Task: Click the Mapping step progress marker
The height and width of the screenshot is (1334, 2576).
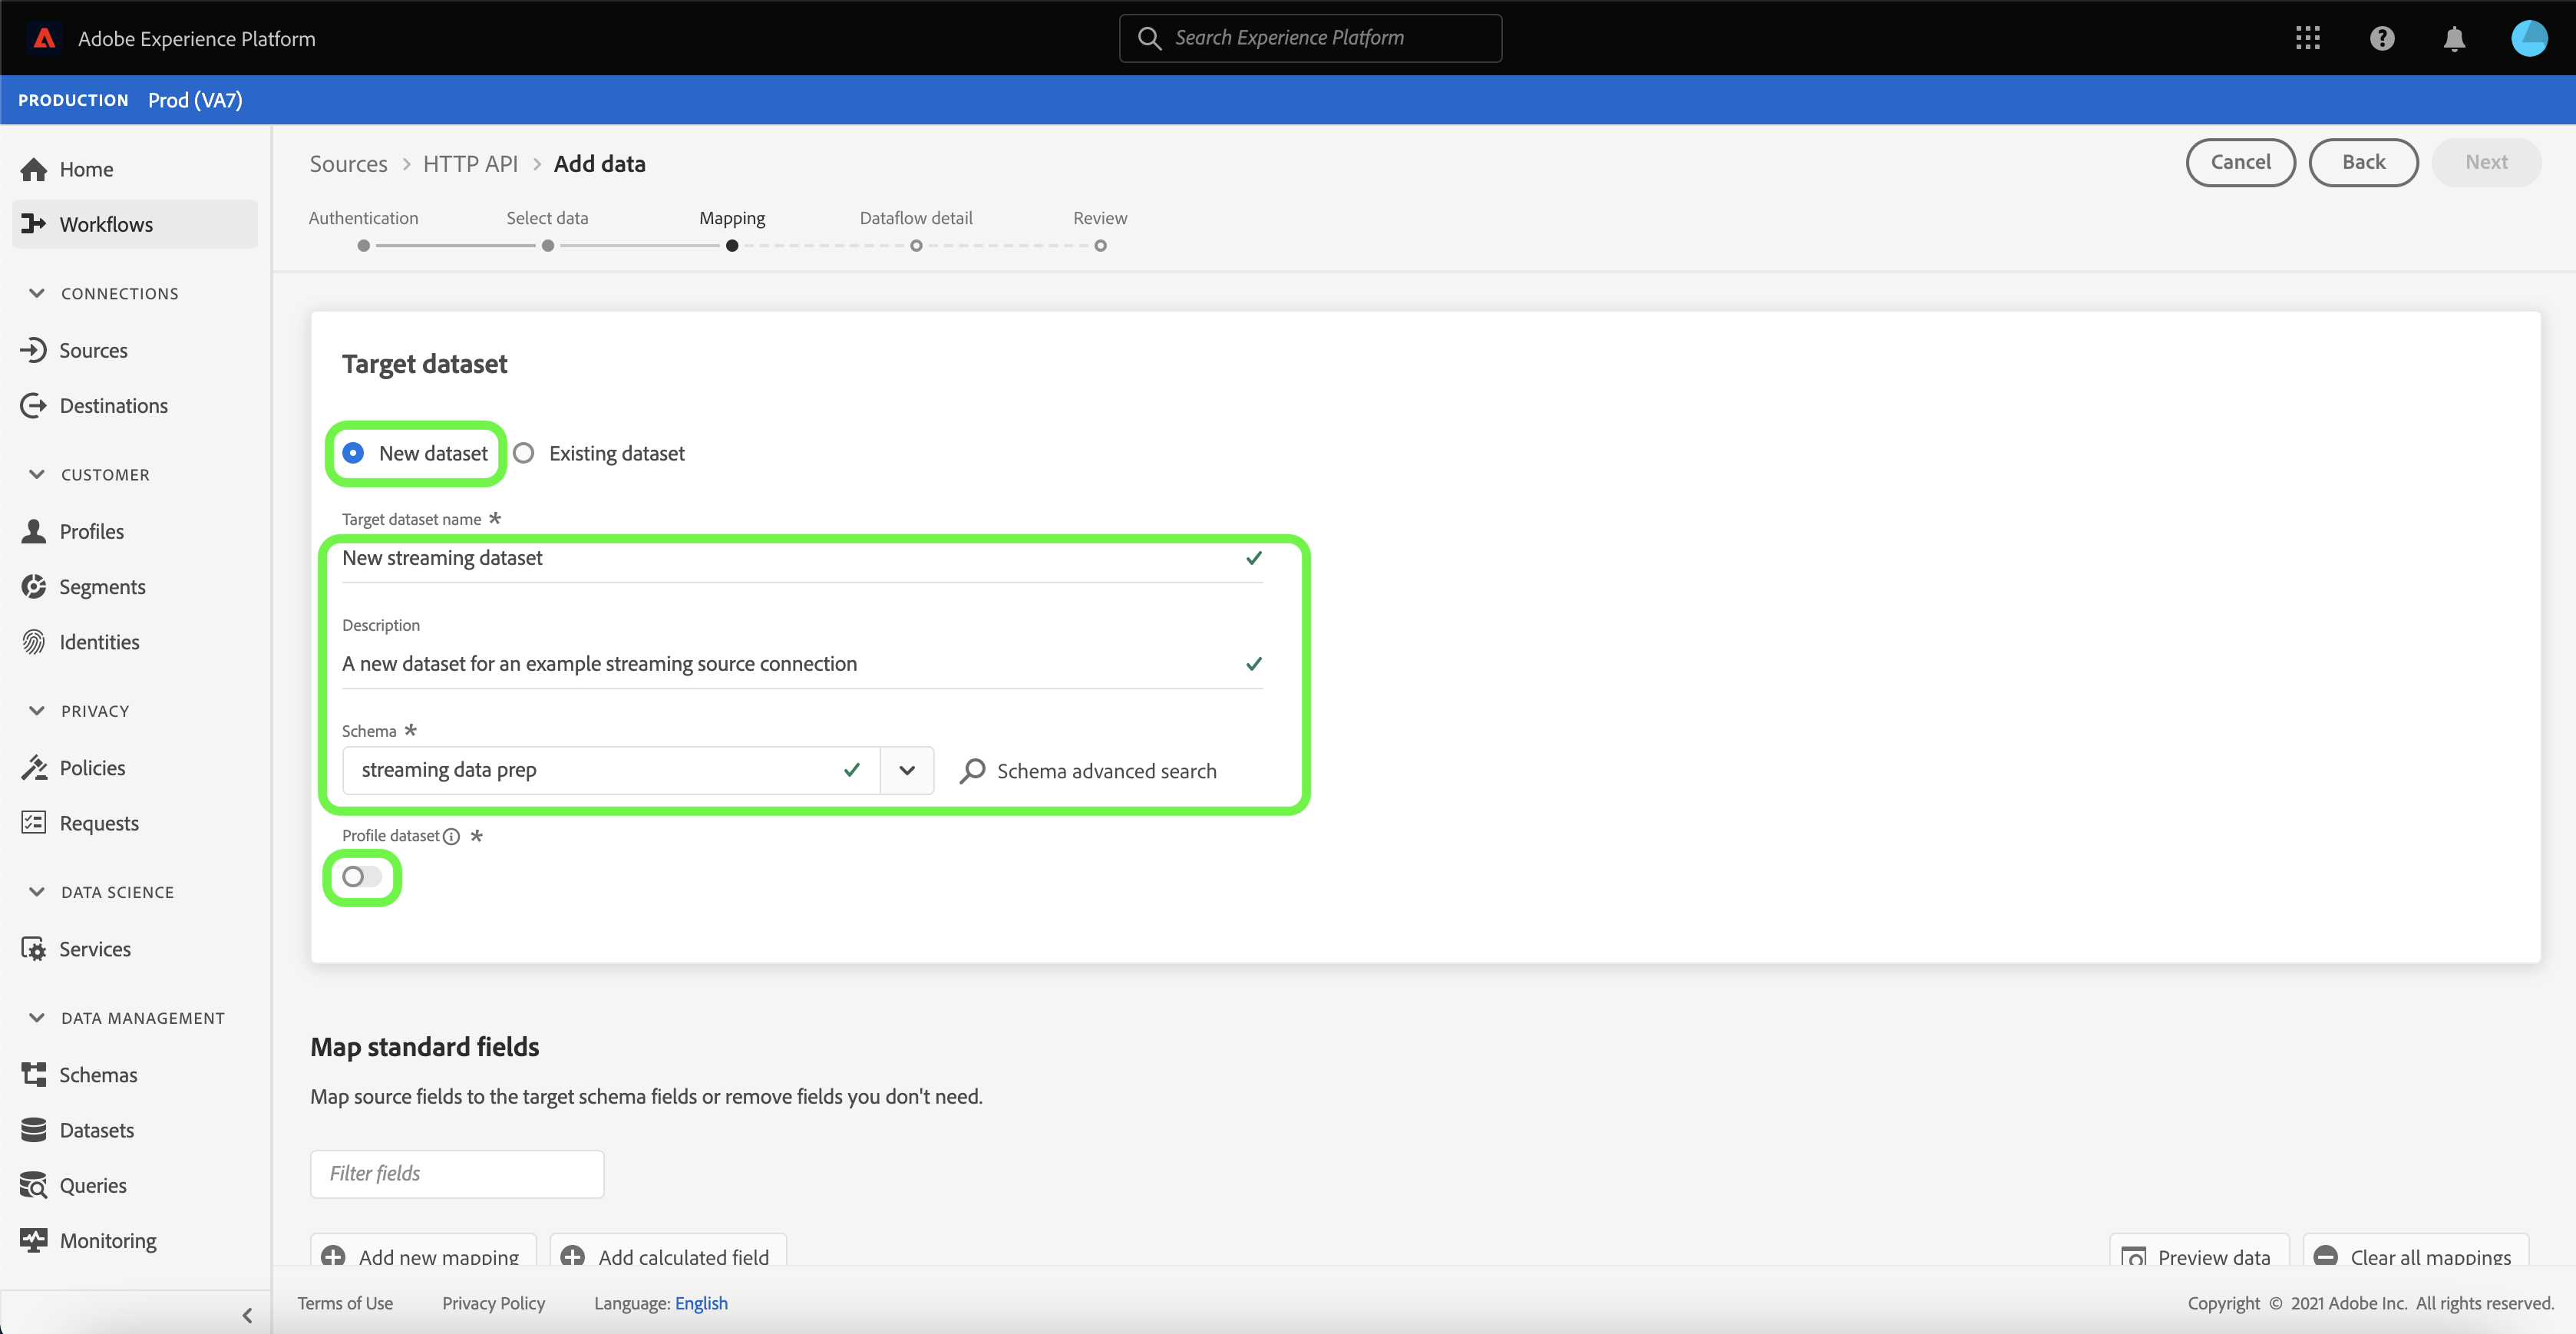Action: [732, 245]
